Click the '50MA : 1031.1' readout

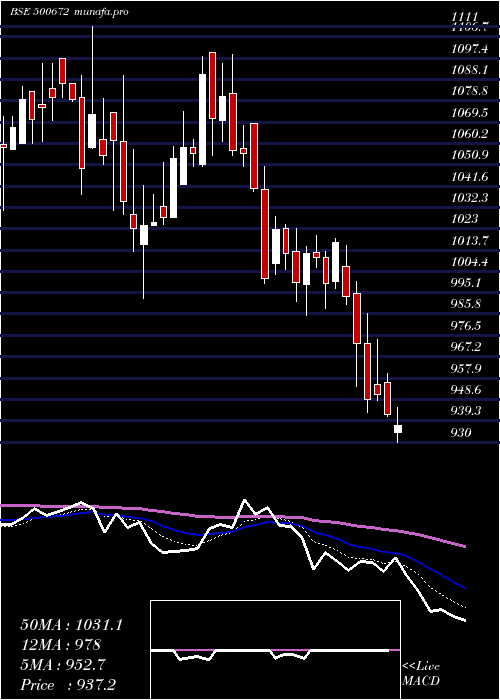click(71, 625)
